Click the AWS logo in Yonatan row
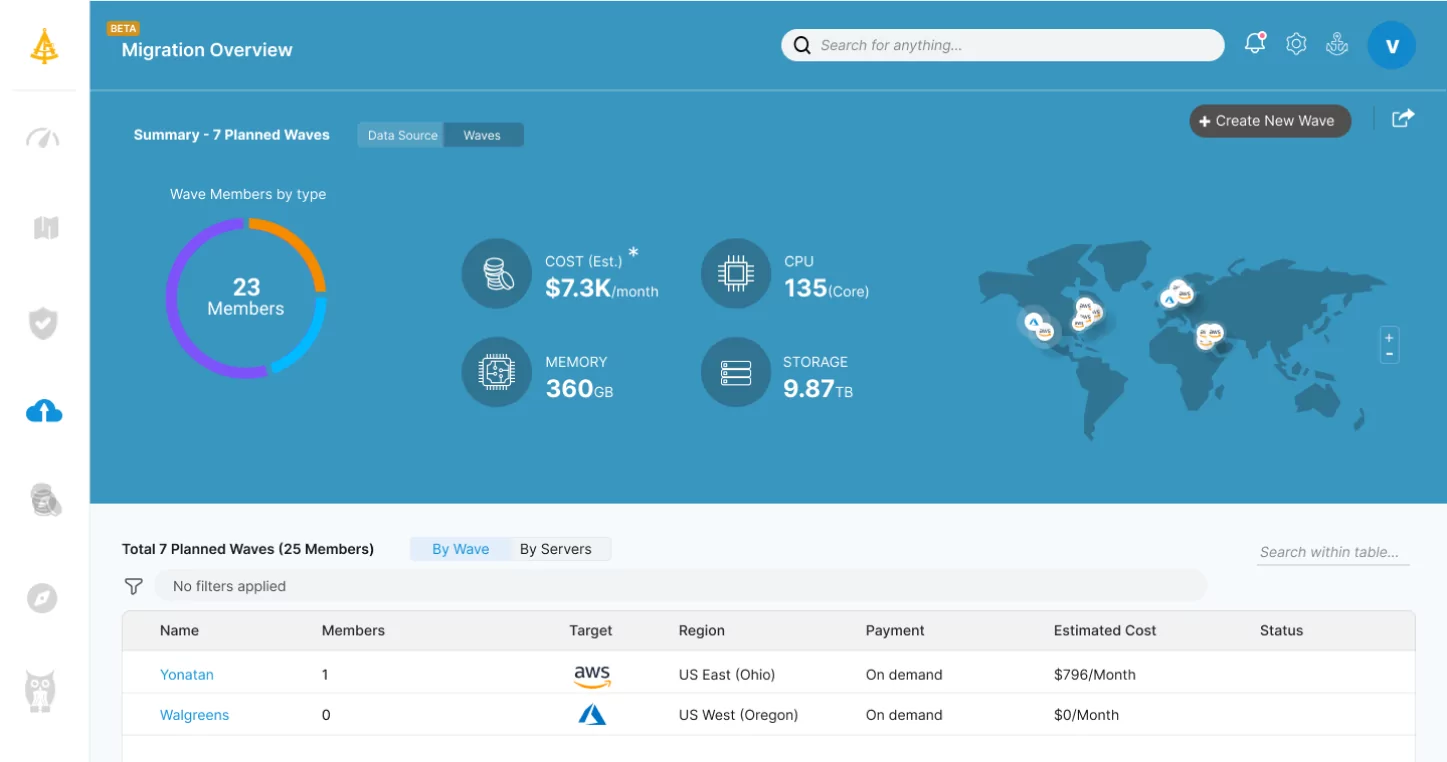Screen dimensions: 1447x762 click(592, 676)
